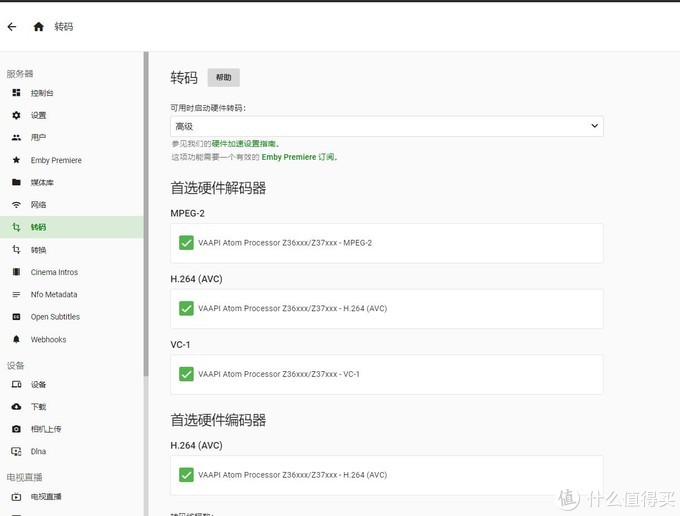680x516 pixels.
Task: Open 用户 menu item
Action: [x=72, y=137]
